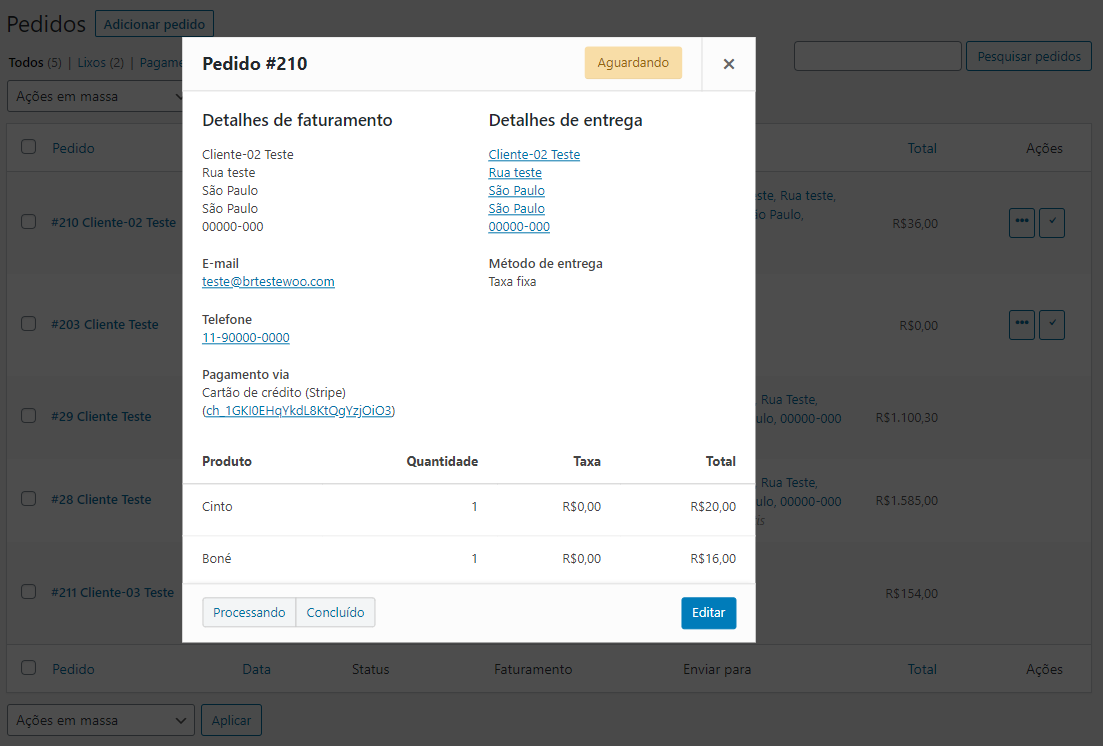Open more actions for order #210
1103x746 pixels.
pyautogui.click(x=1021, y=222)
